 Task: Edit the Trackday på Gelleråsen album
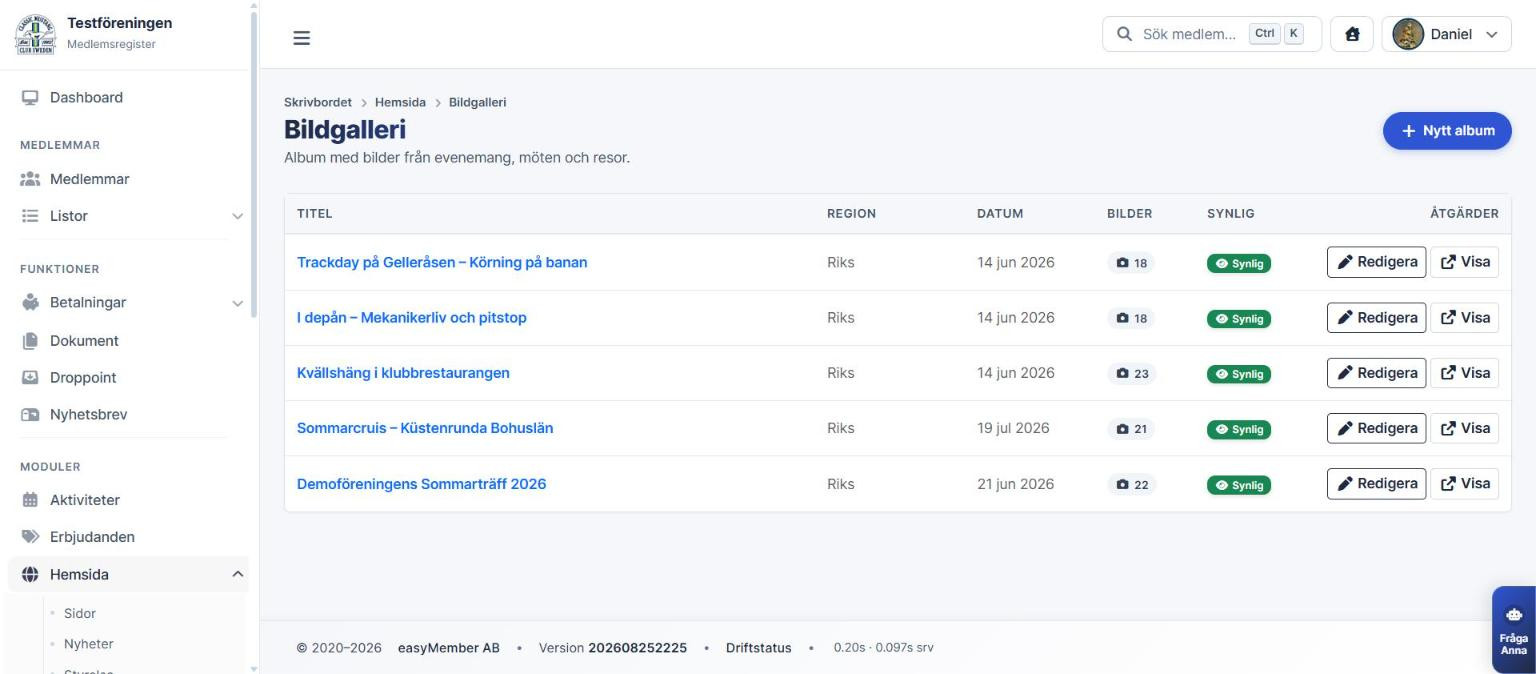tap(1376, 263)
